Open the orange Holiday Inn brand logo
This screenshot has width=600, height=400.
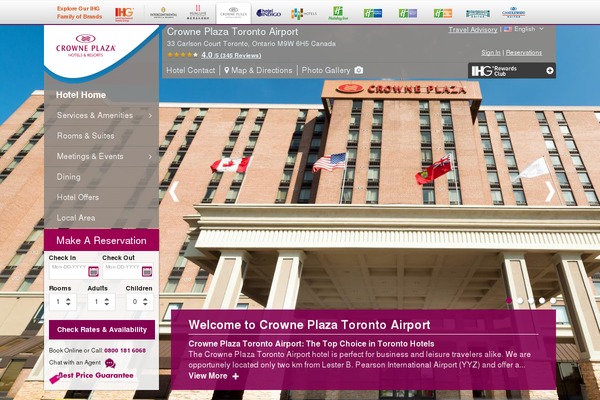point(443,13)
